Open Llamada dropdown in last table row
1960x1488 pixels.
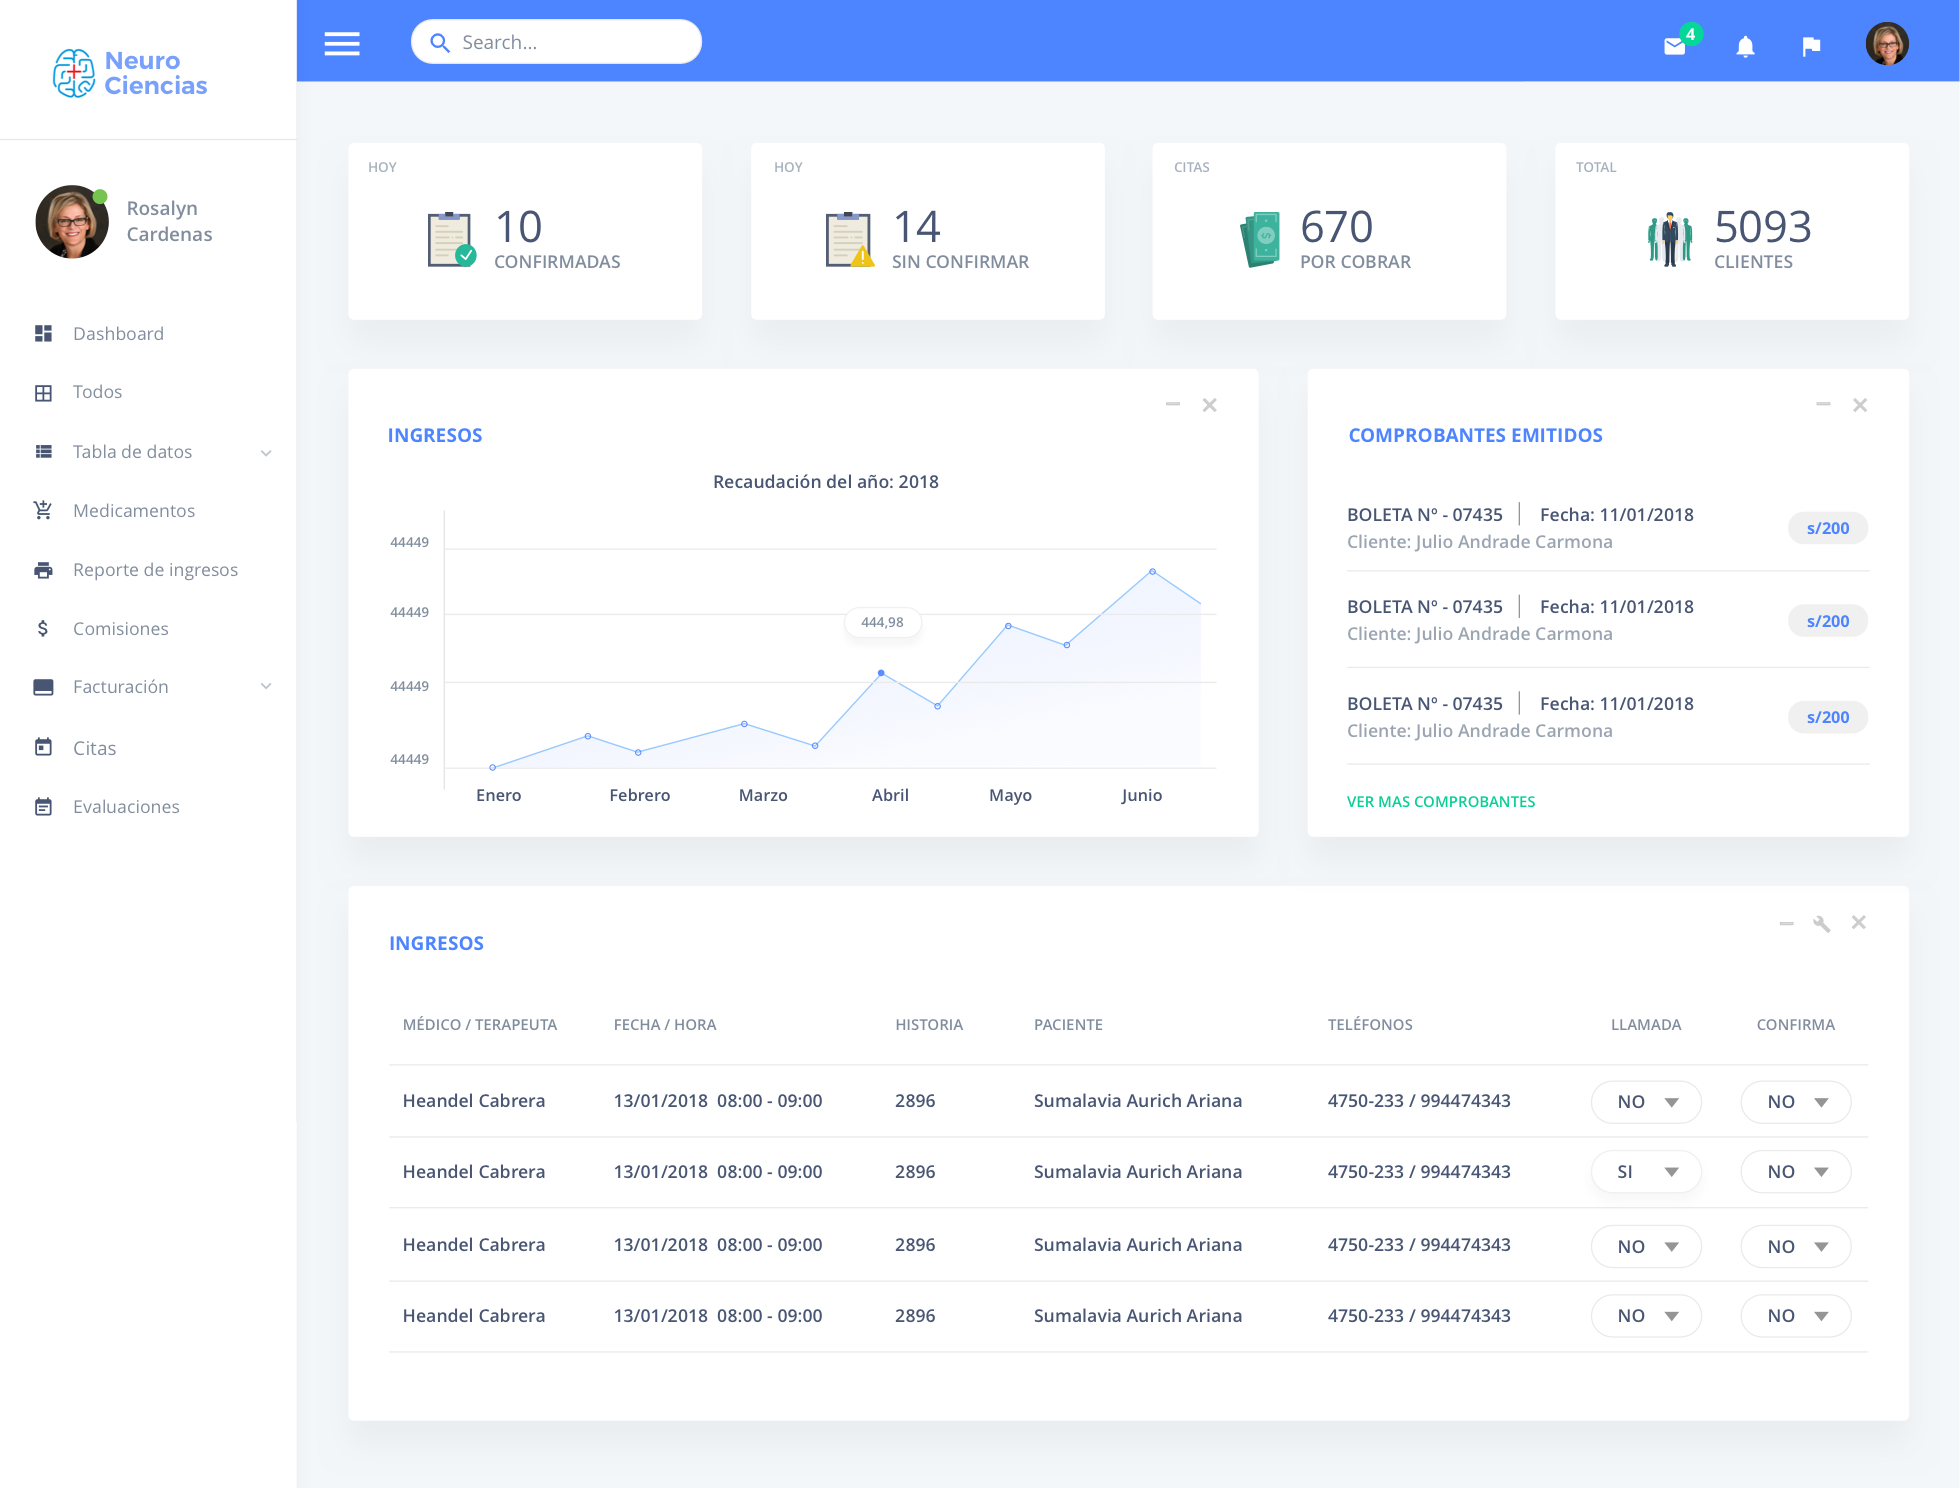pyautogui.click(x=1646, y=1316)
